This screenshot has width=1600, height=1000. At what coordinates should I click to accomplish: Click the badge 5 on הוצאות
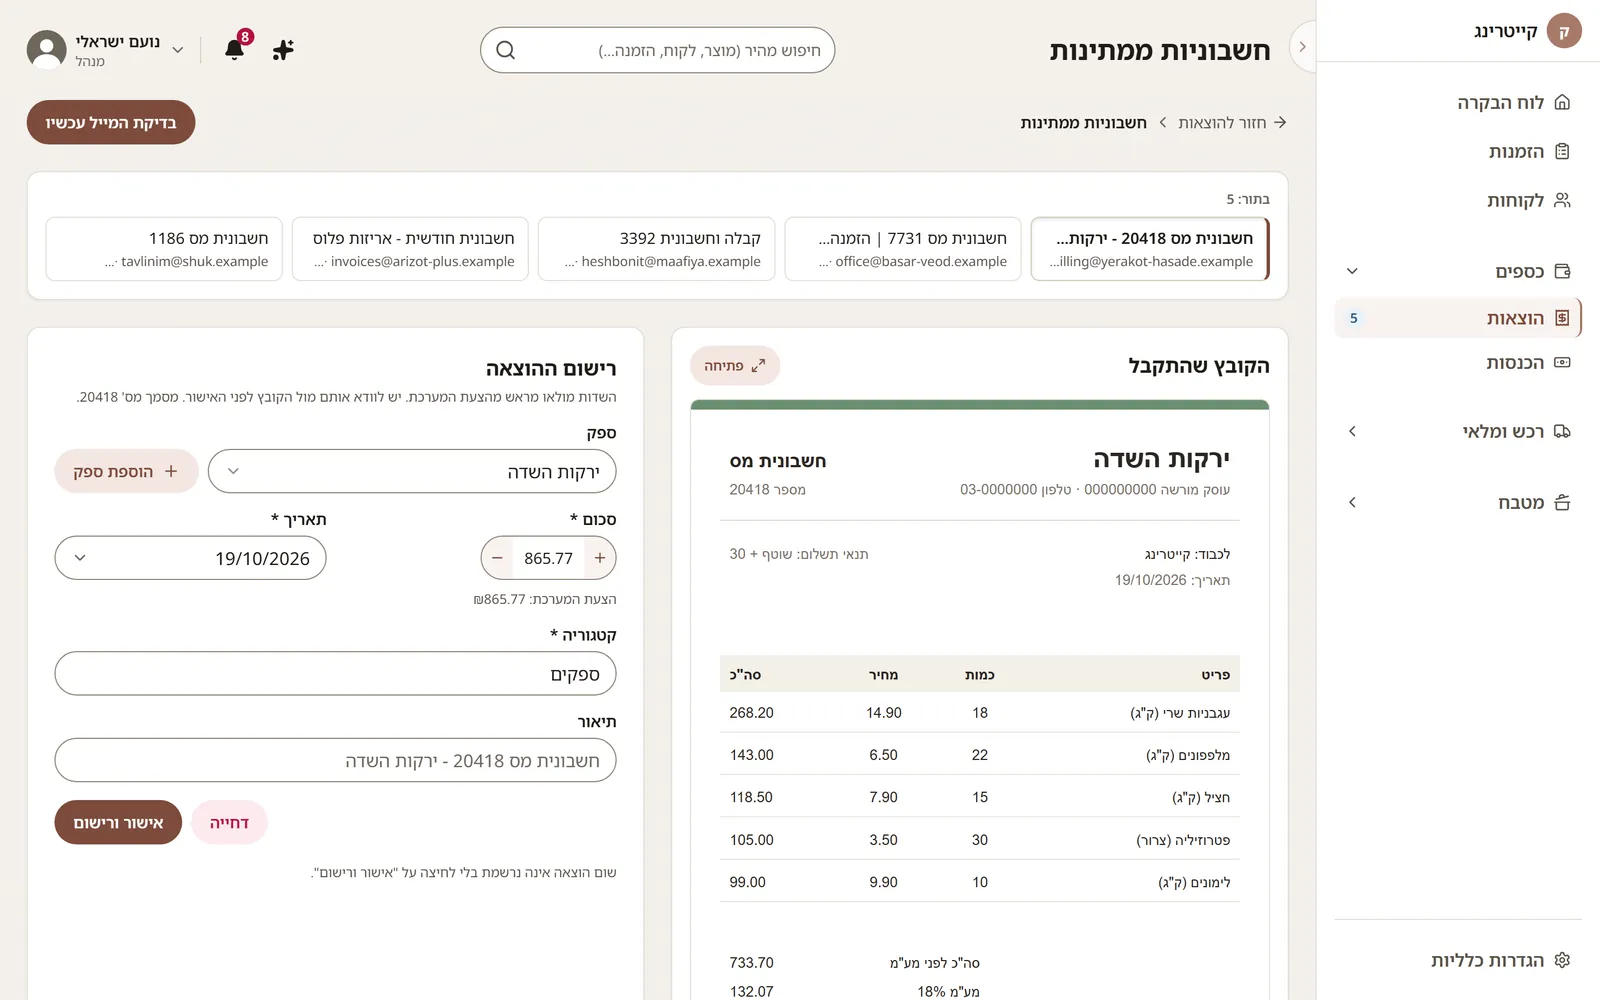coord(1354,318)
